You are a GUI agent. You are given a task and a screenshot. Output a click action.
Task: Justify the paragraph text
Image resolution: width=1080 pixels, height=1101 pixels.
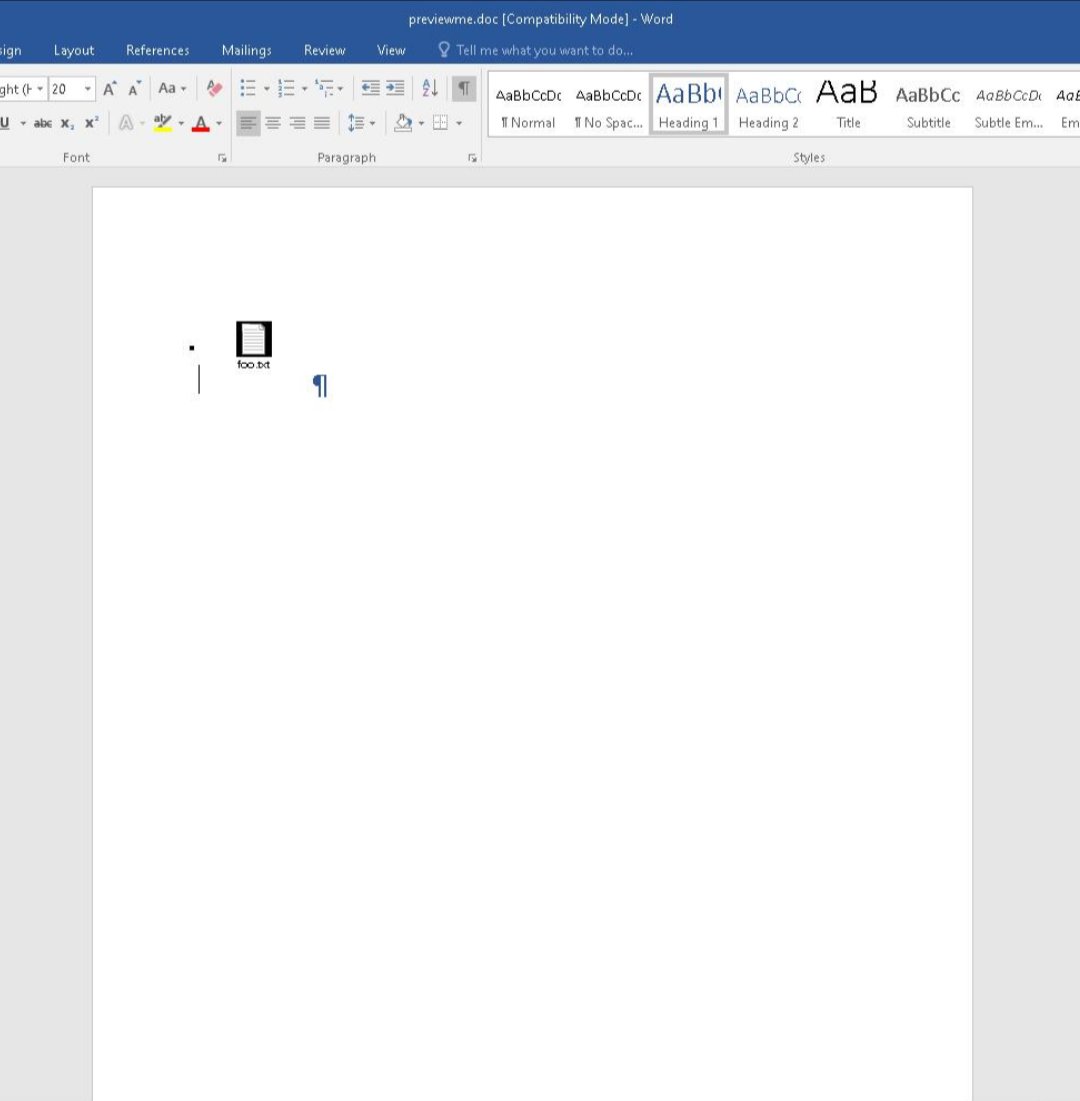pyautogui.click(x=322, y=124)
